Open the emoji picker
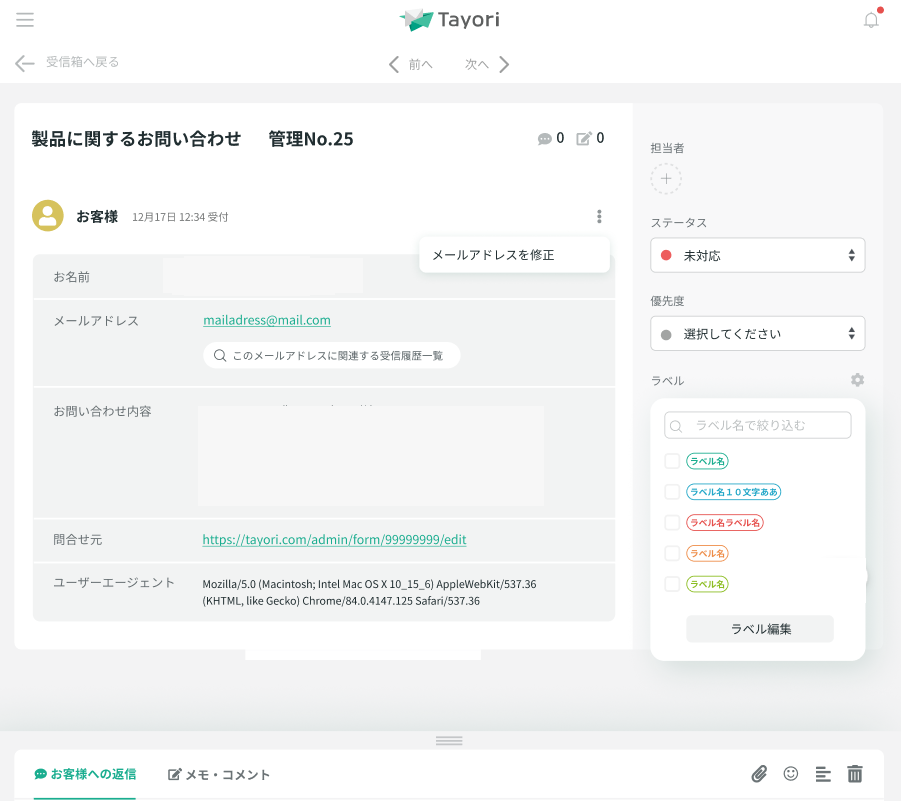Screen dimensions: 901x801 791,774
